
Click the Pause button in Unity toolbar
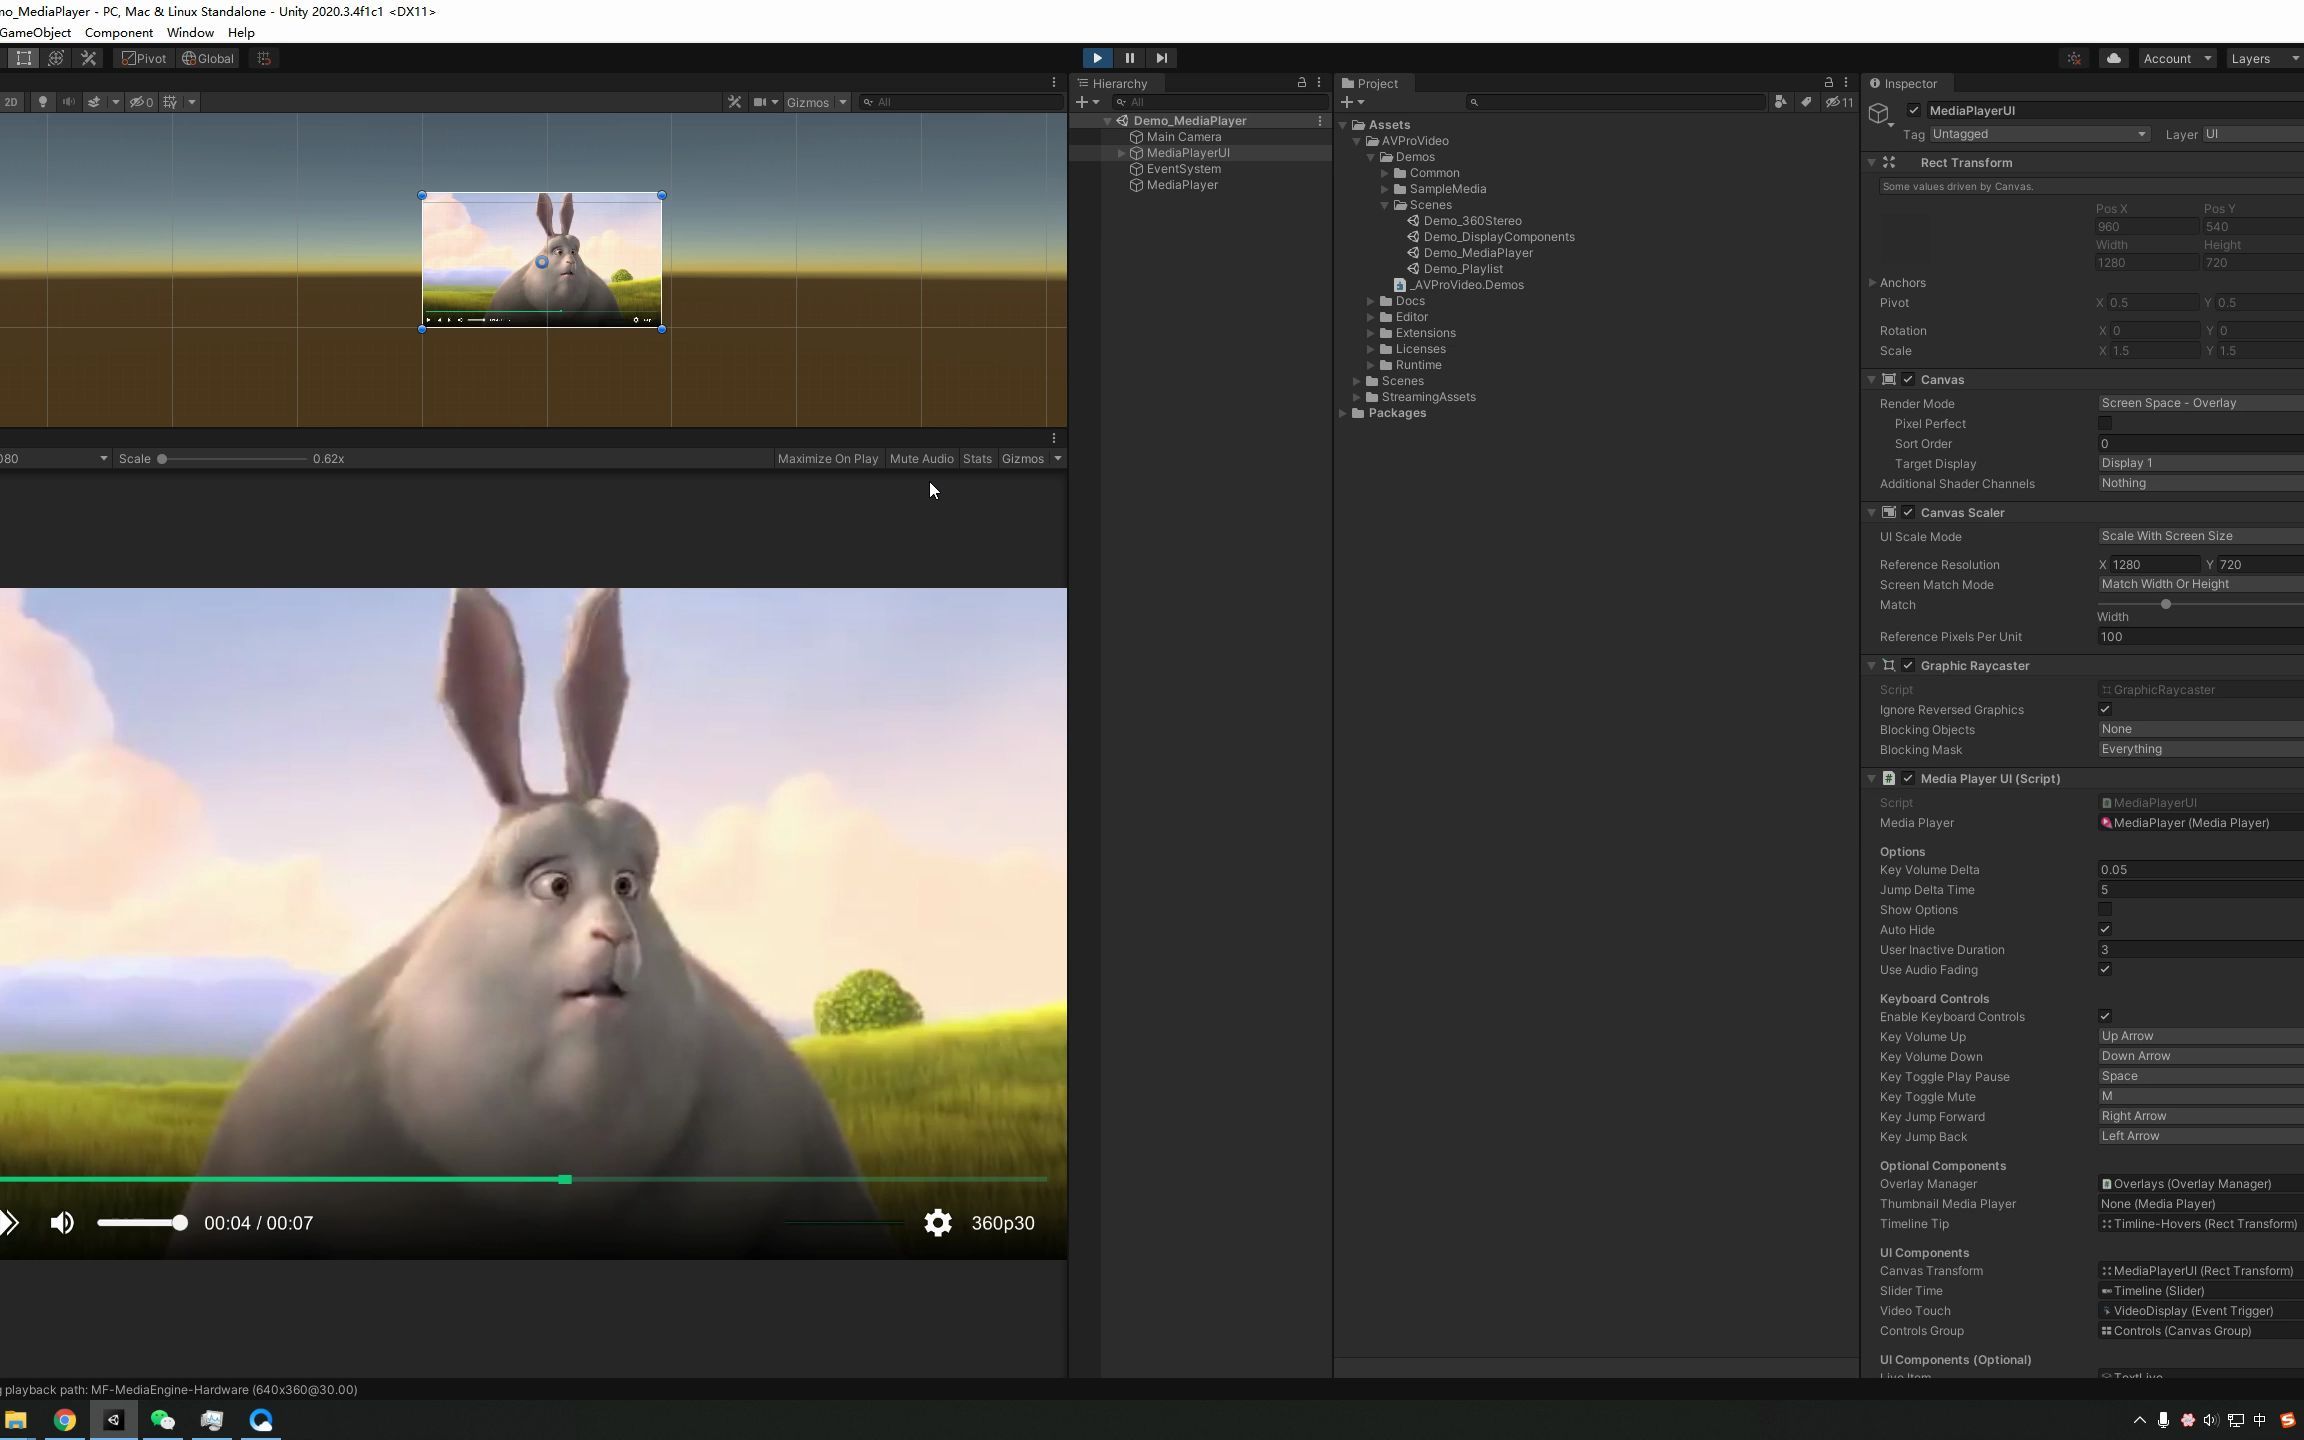pyautogui.click(x=1129, y=58)
